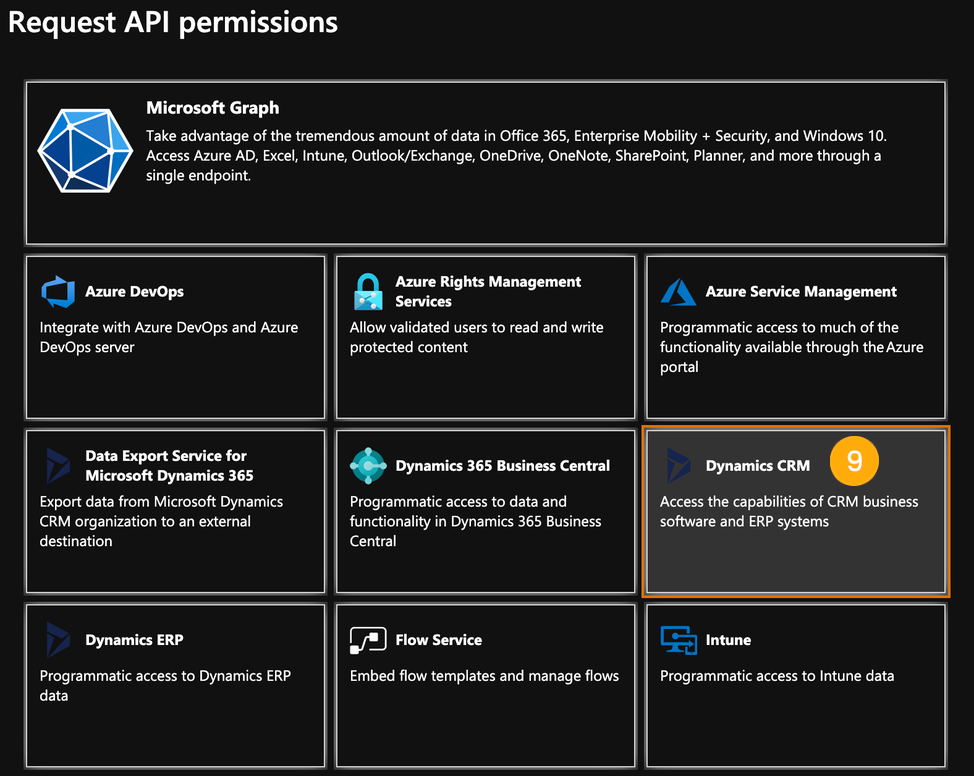
Task: Select the Azure DevOps tile
Action: tap(175, 337)
